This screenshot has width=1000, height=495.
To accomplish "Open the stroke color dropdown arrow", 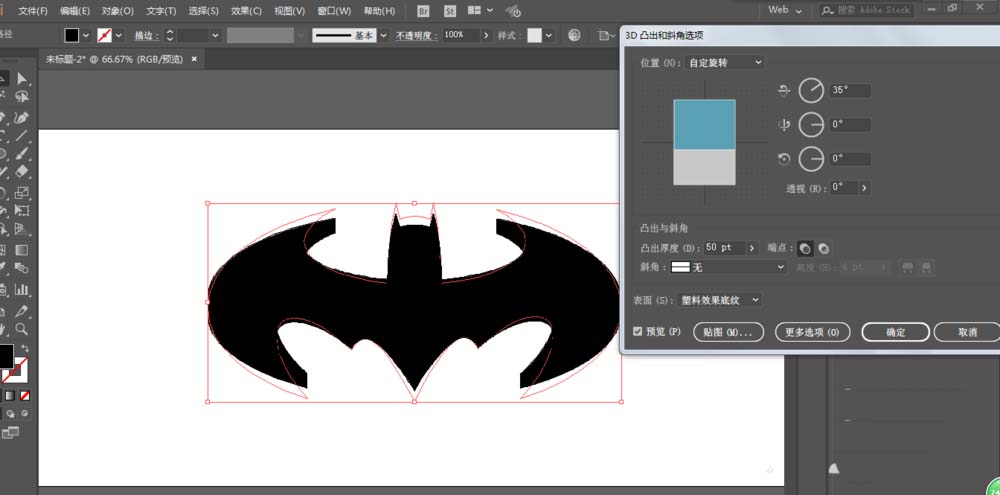I will tap(119, 36).
